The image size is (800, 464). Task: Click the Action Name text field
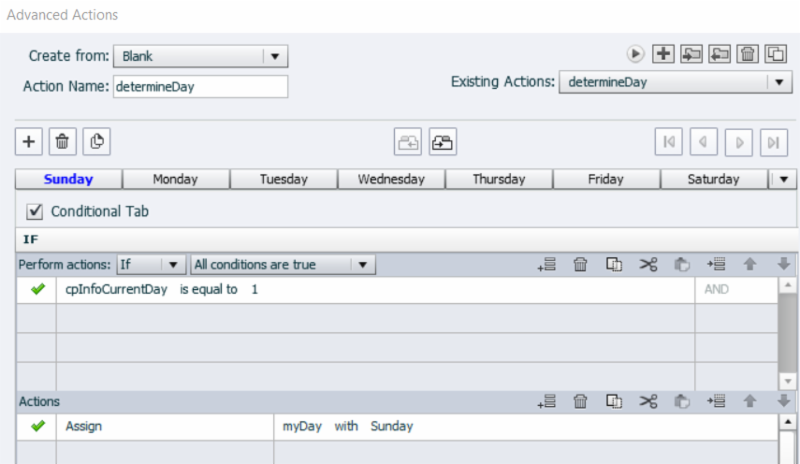(x=200, y=86)
